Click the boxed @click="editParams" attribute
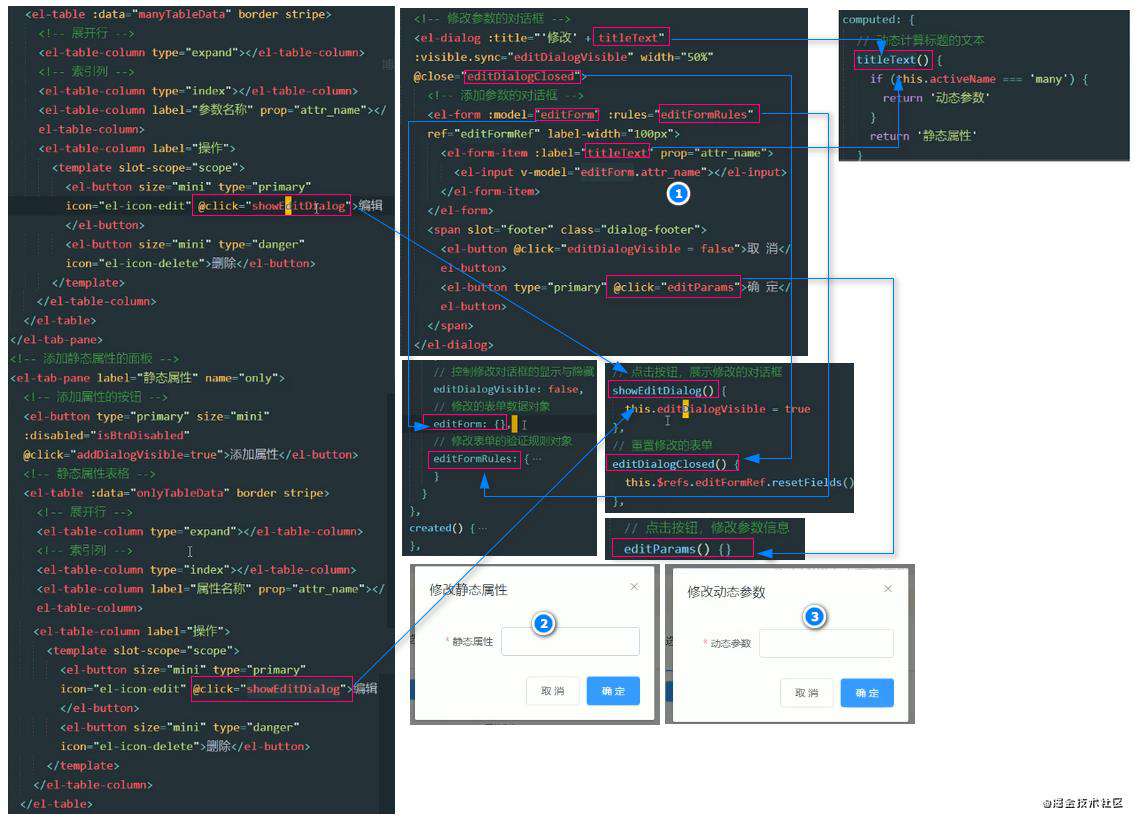 [674, 287]
